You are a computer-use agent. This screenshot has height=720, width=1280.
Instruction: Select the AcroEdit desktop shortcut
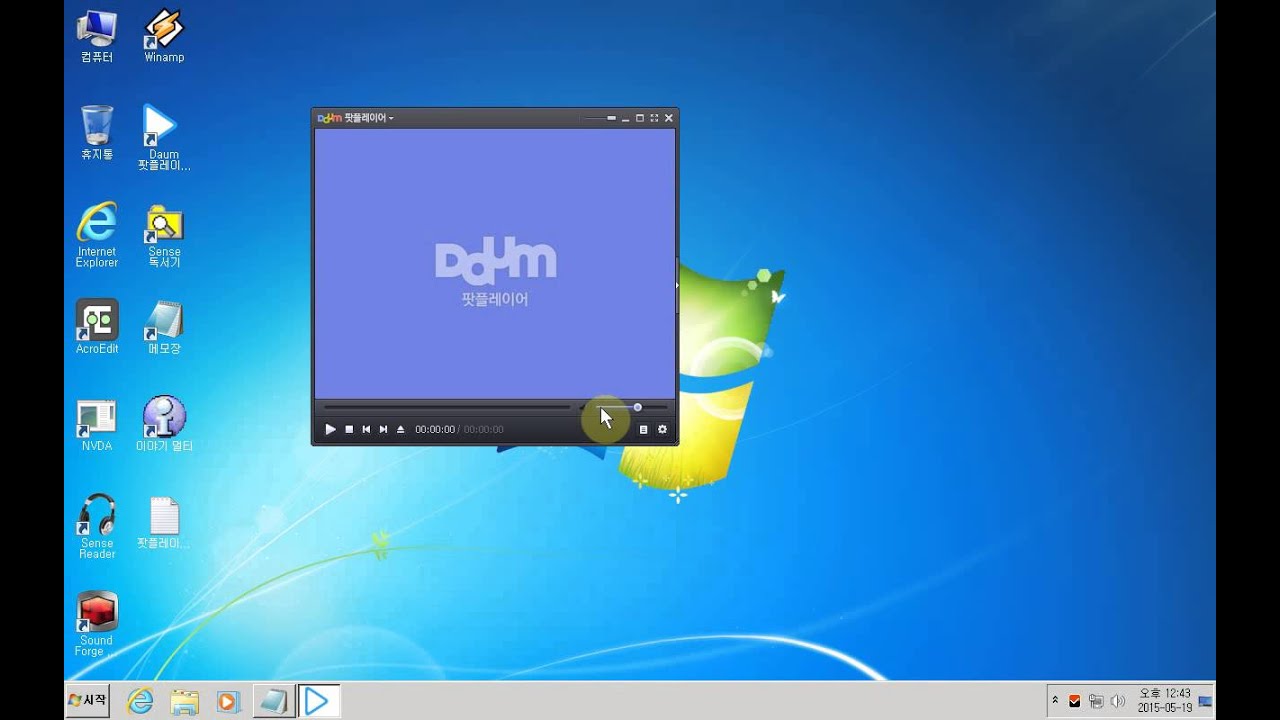click(x=97, y=327)
